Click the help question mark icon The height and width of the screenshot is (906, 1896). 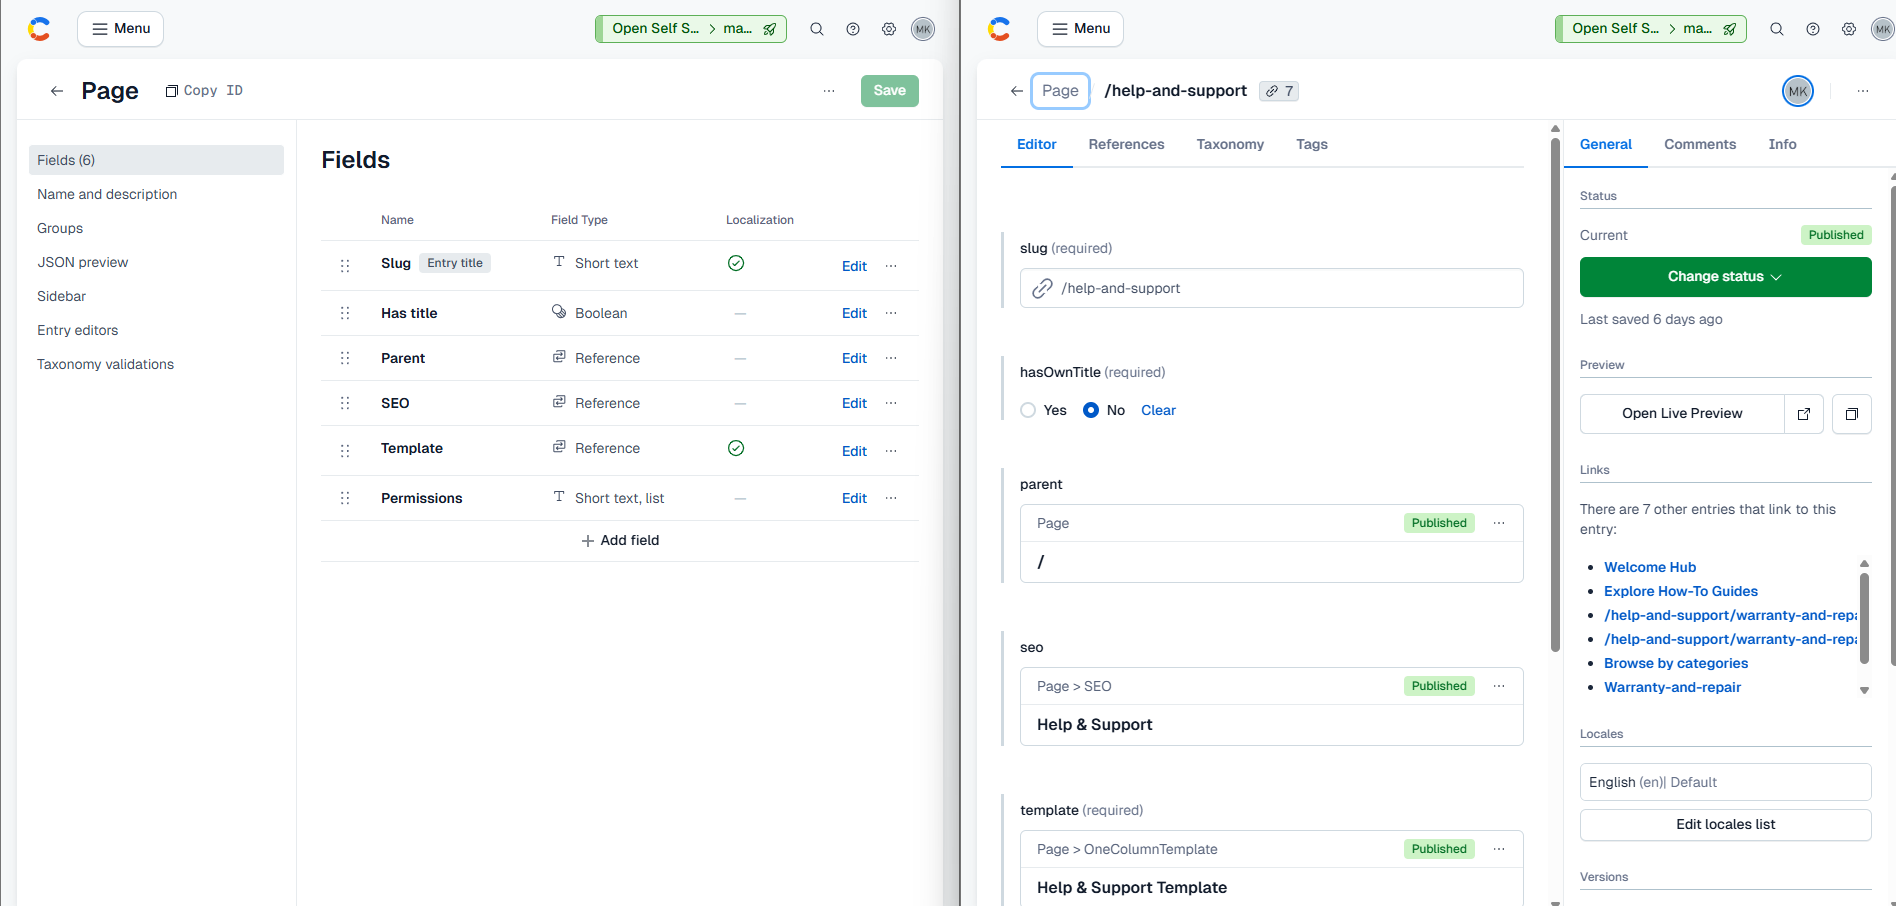pyautogui.click(x=853, y=29)
